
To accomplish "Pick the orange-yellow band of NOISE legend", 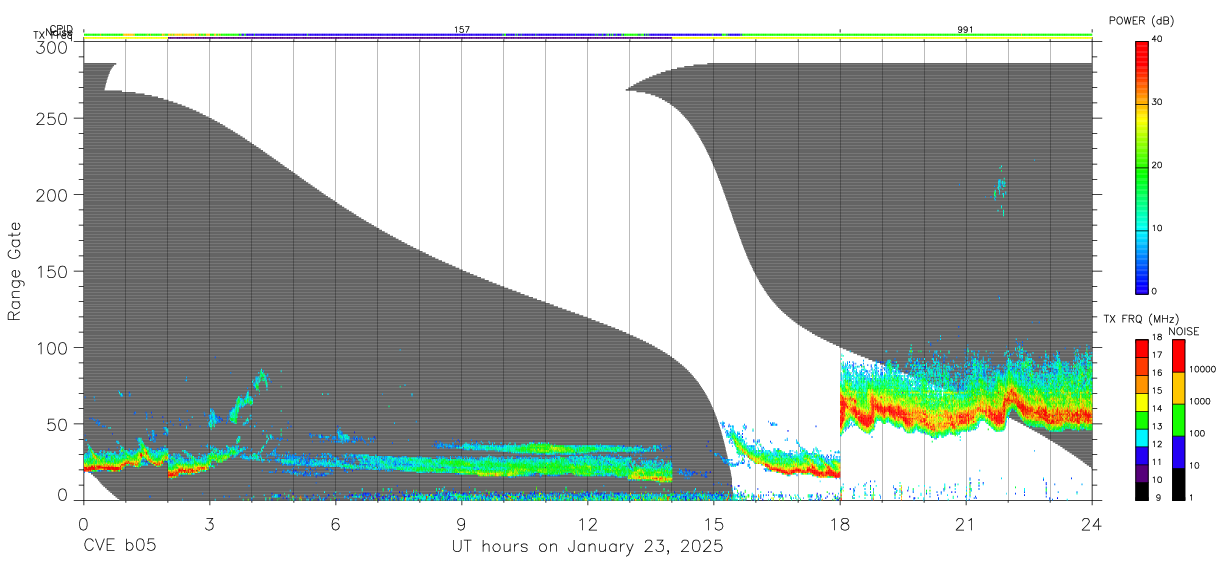I will click(x=1178, y=387).
